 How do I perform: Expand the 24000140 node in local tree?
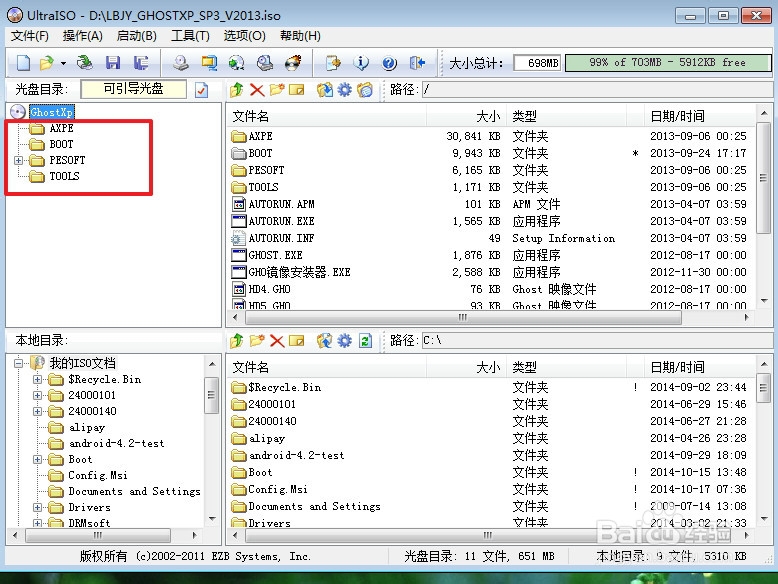[x=37, y=411]
